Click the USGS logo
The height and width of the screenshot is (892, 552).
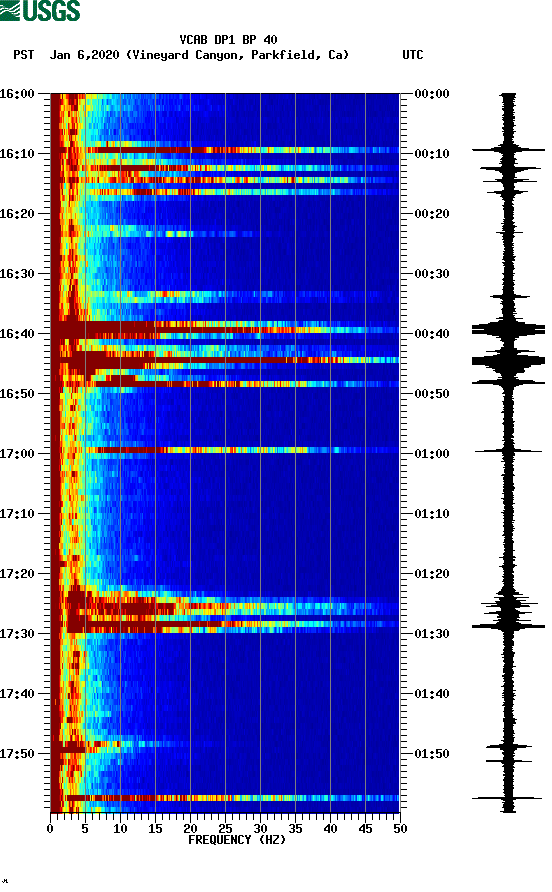pos(40,10)
